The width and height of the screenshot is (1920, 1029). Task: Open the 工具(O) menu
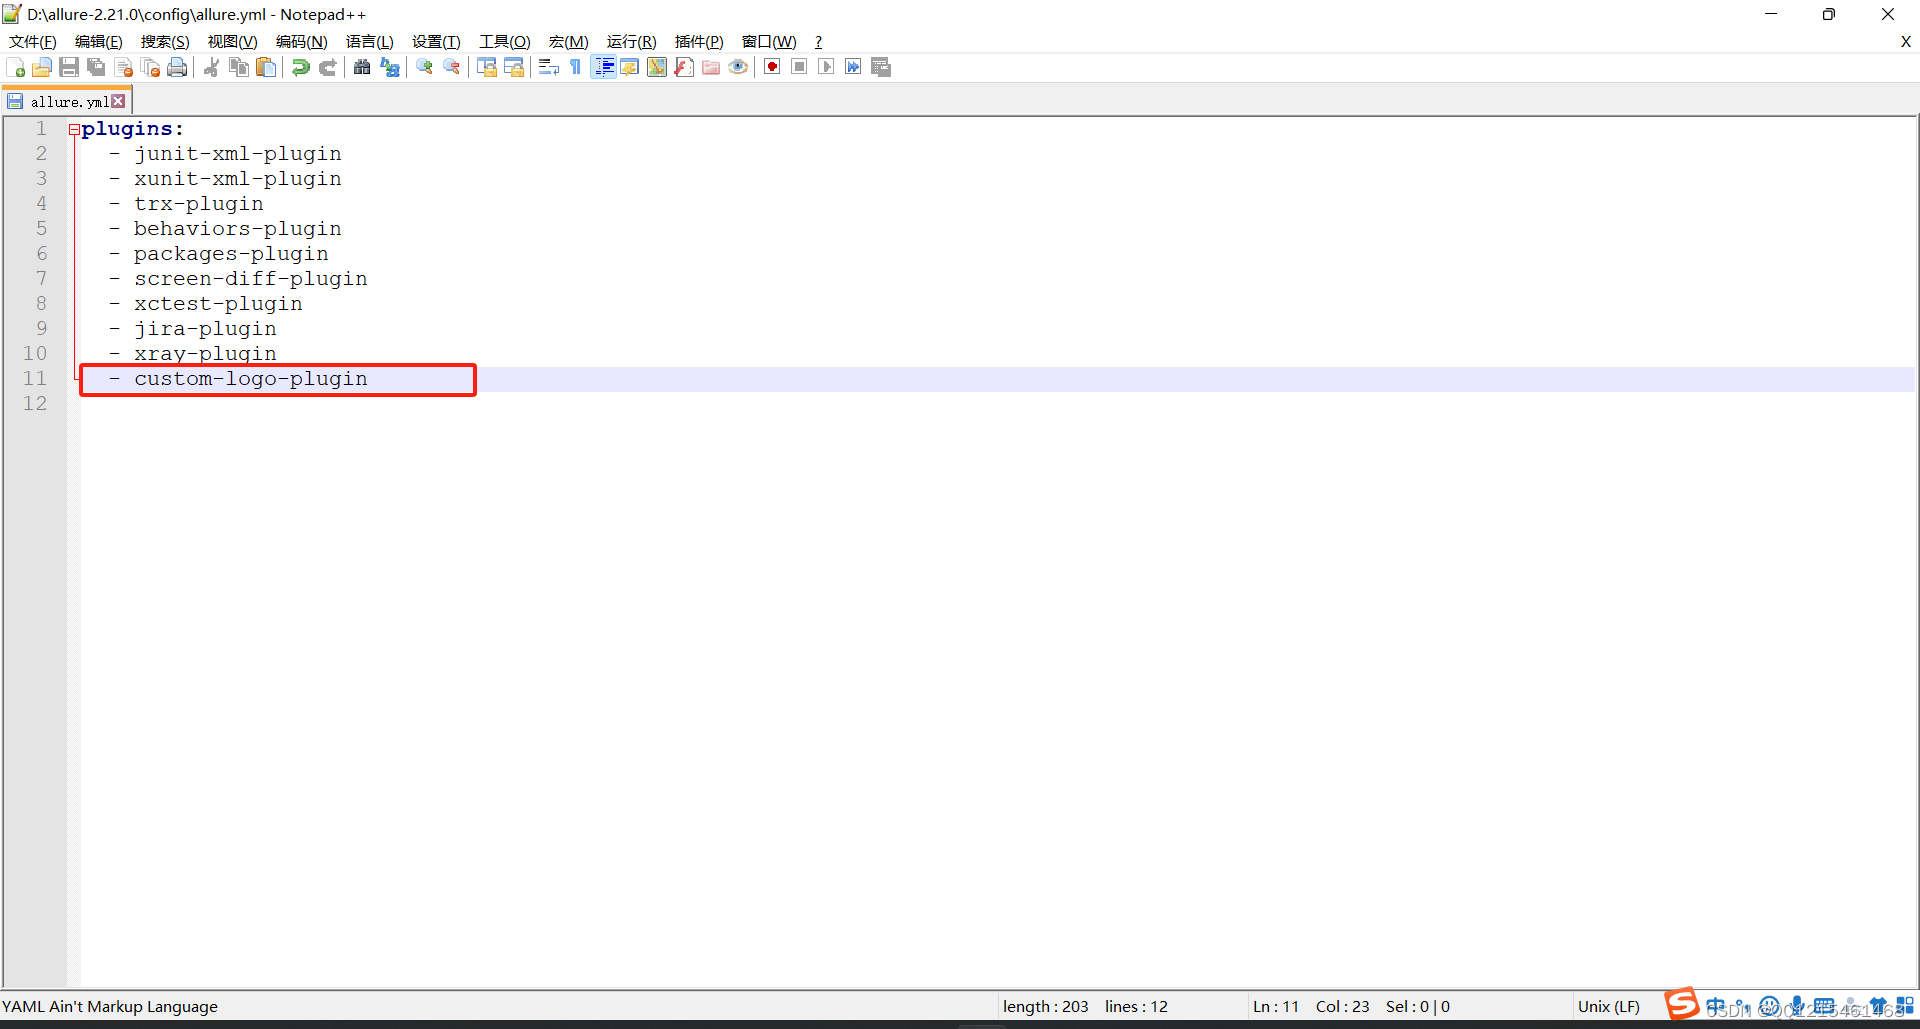[505, 42]
